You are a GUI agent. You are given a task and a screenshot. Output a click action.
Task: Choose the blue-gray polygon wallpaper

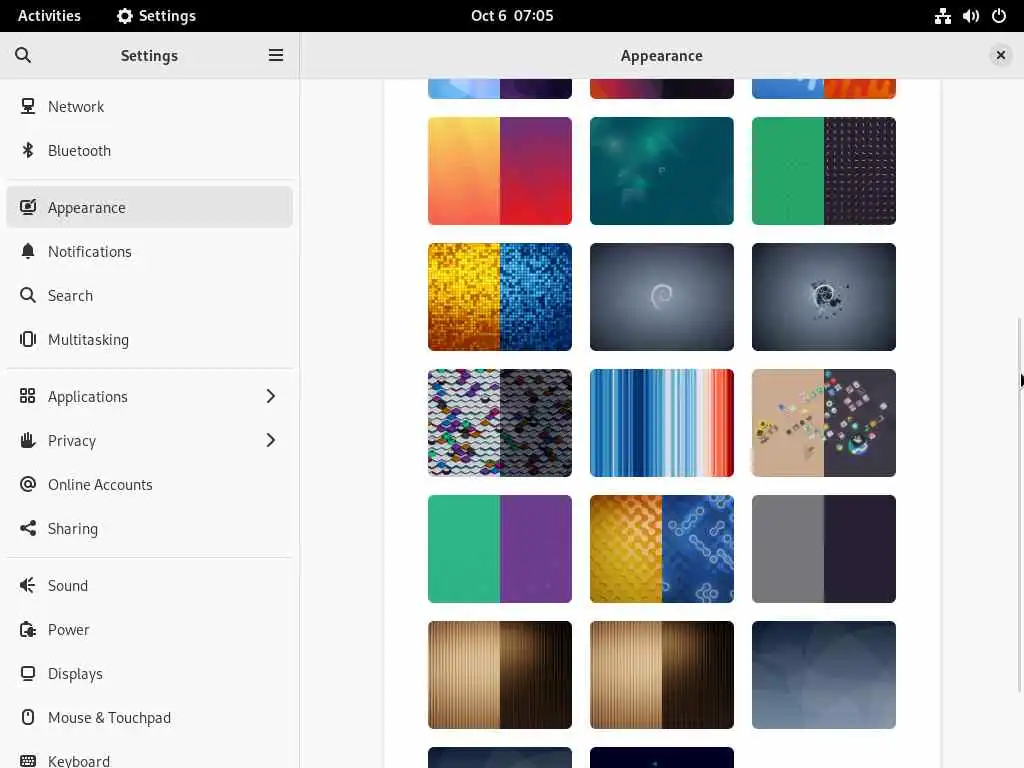coord(824,675)
